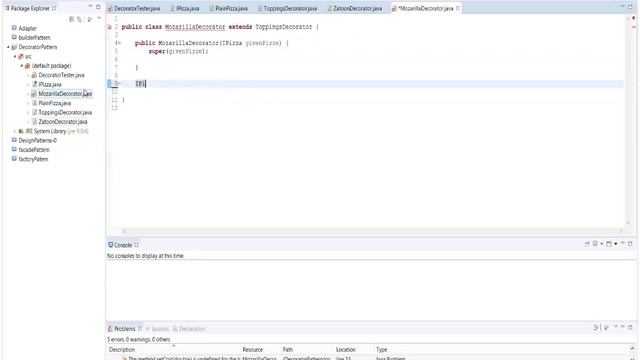Screen dimensions: 640x360
Task: Open Package Explorer focus task filter icon
Action: pos(89,19)
